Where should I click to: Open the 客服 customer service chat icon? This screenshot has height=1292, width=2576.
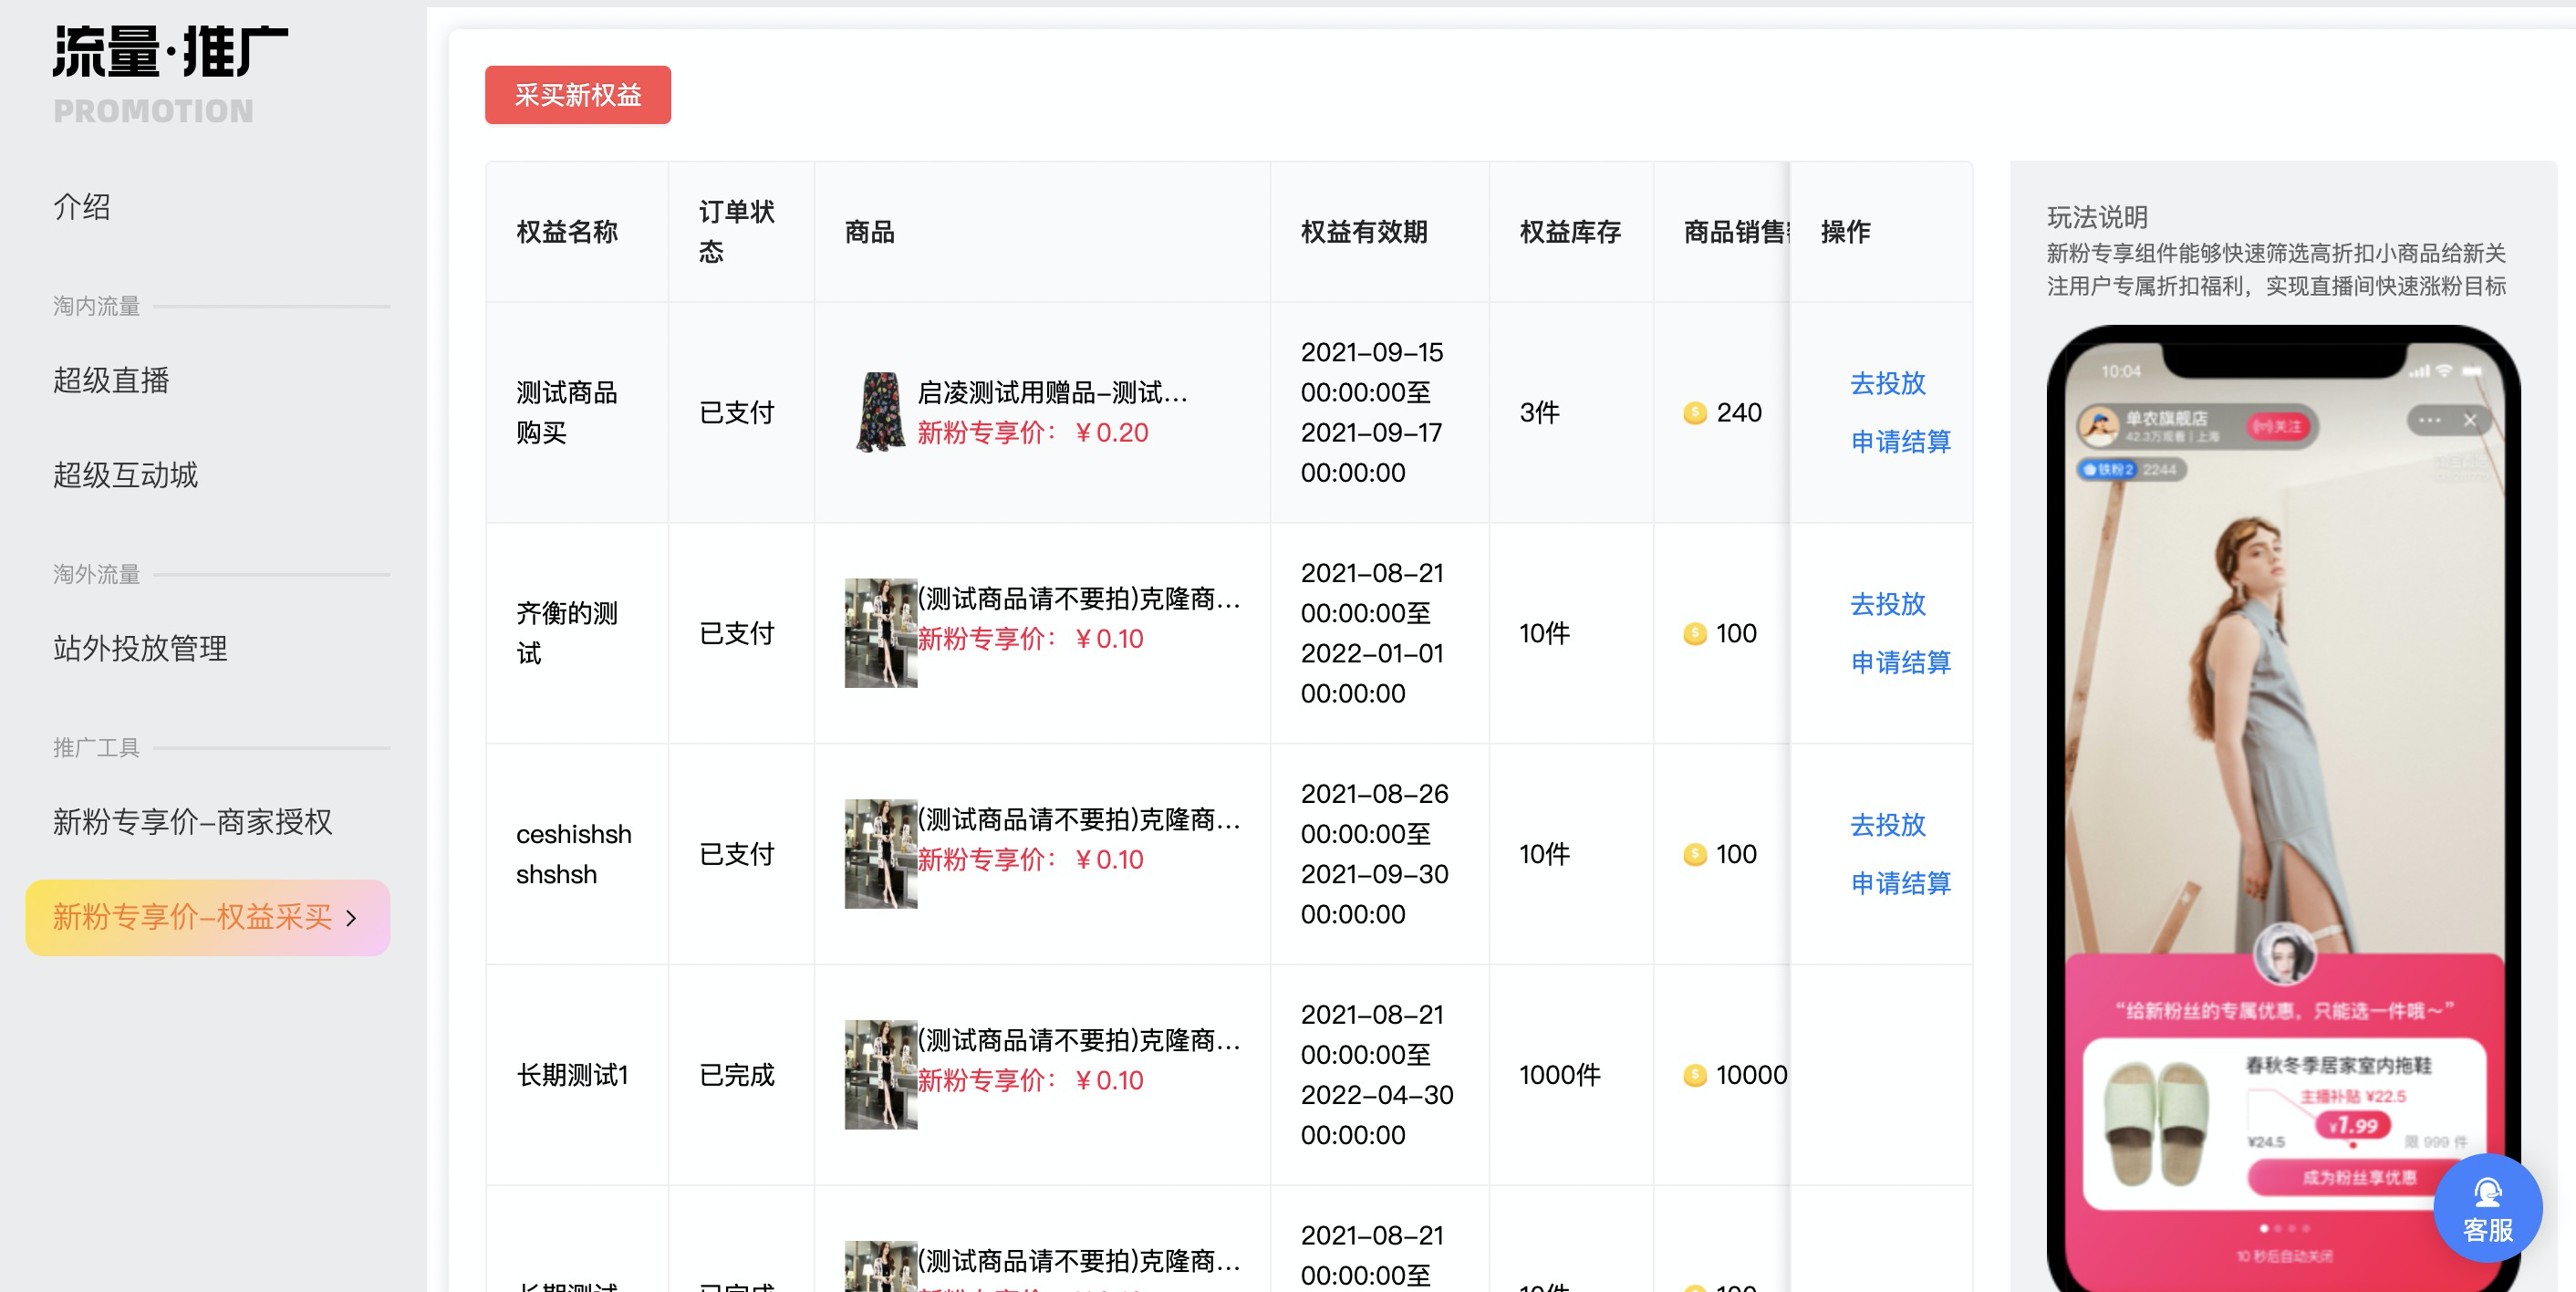pyautogui.click(x=2487, y=1208)
